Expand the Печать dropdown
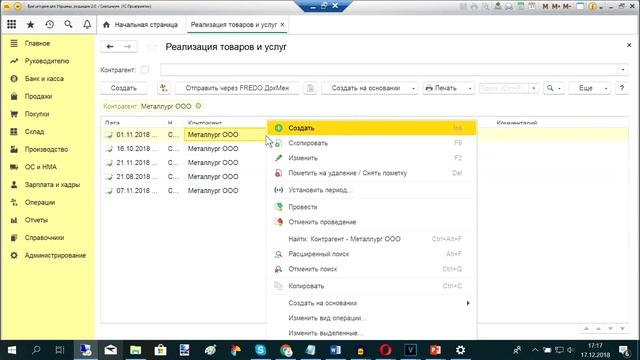The image size is (640, 360). click(470, 88)
